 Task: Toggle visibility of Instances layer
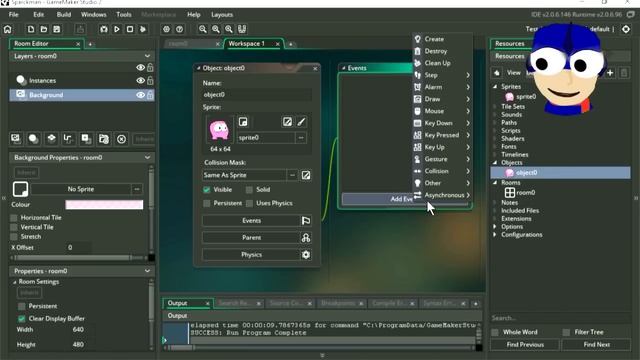140,80
